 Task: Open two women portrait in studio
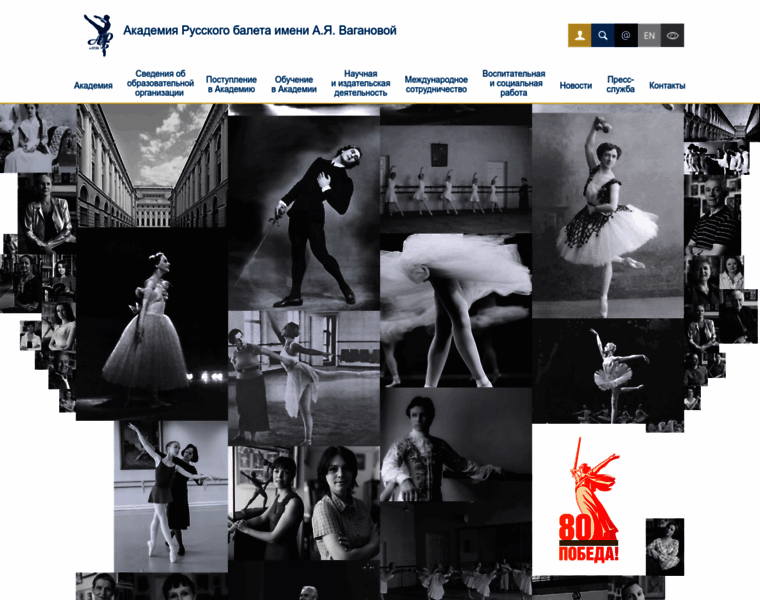click(x=304, y=503)
